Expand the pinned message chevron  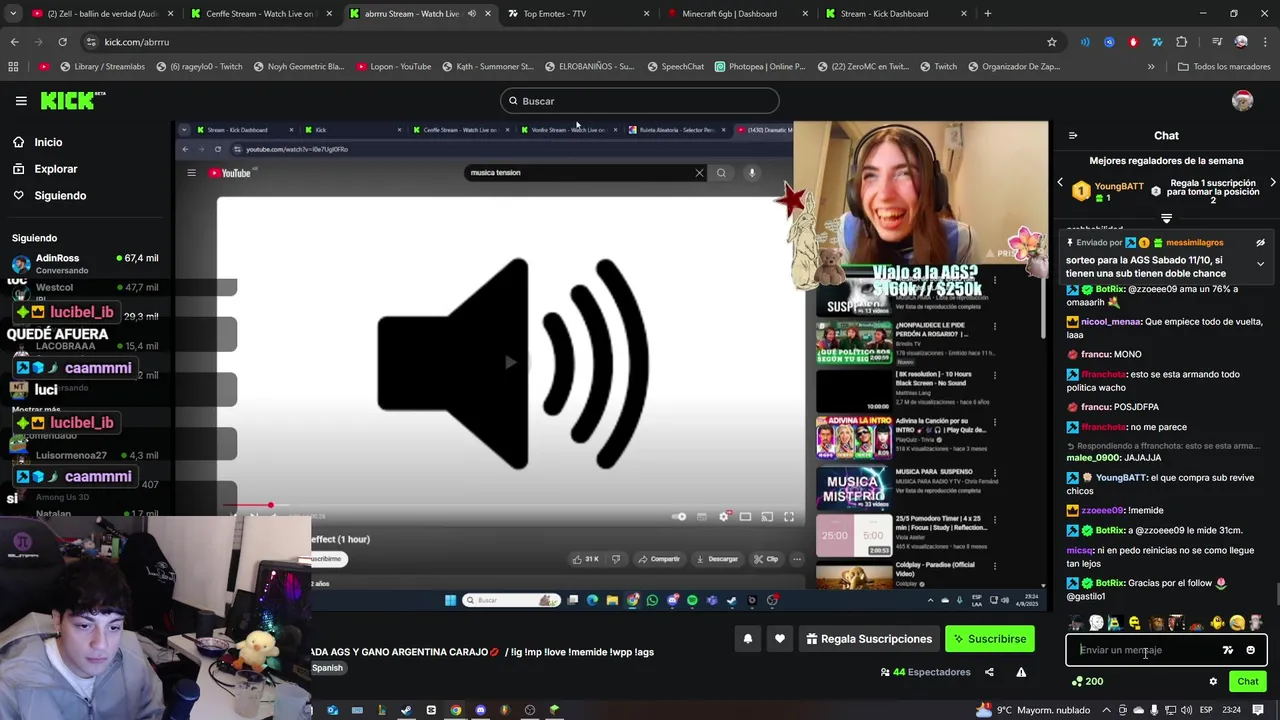[1260, 264]
